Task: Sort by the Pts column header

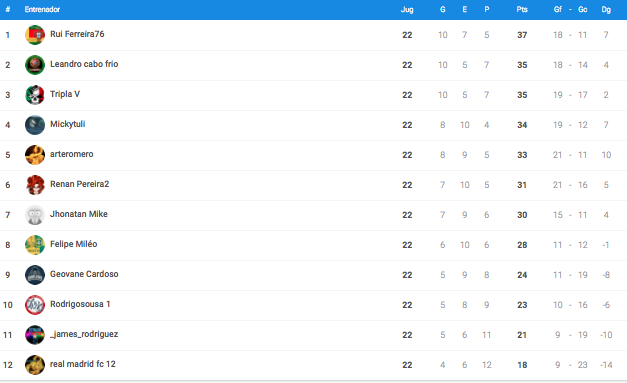Action: coord(522,10)
